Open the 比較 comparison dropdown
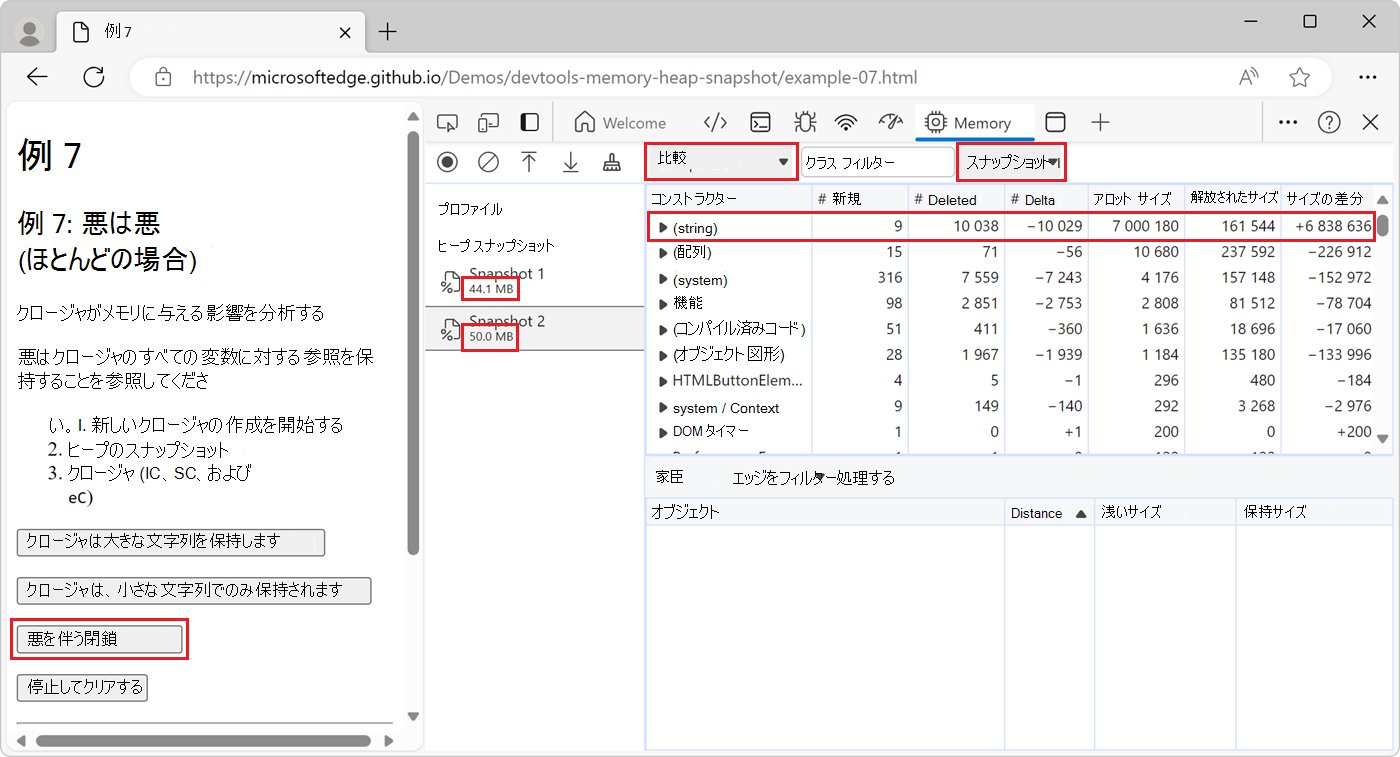The height and width of the screenshot is (757, 1400). pyautogui.click(x=720, y=161)
